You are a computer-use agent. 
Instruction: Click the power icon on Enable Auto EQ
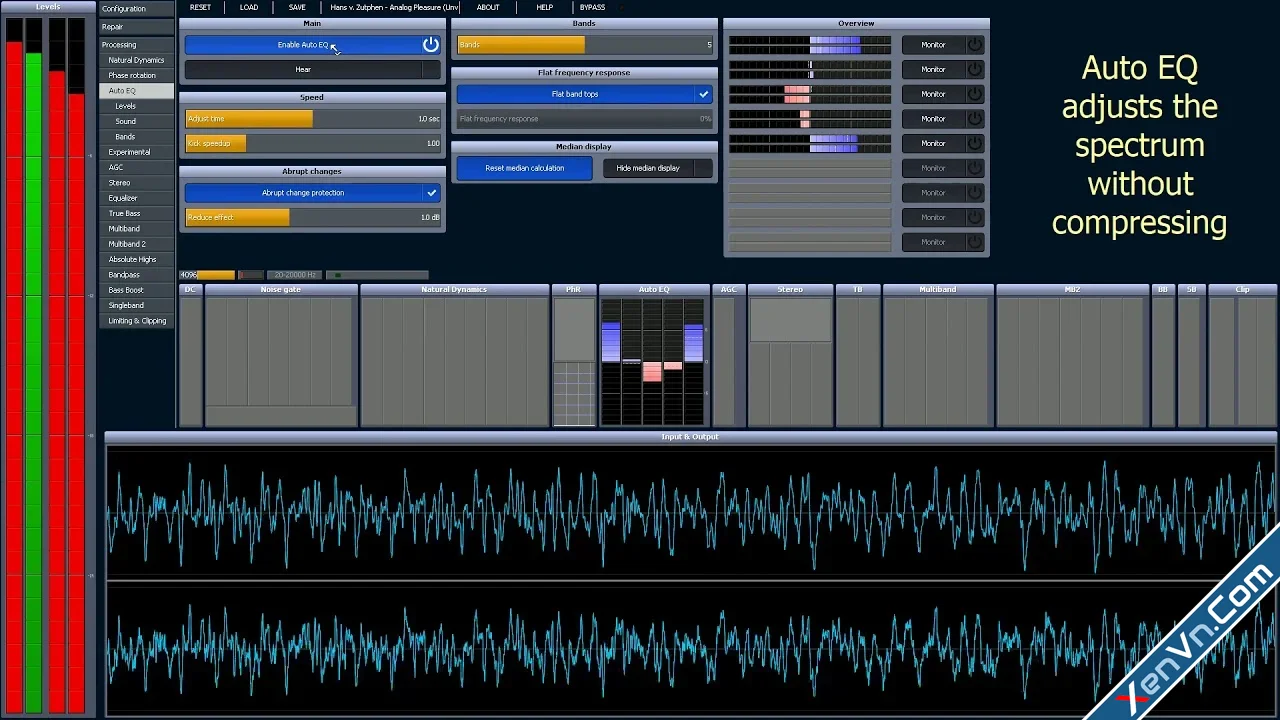430,45
